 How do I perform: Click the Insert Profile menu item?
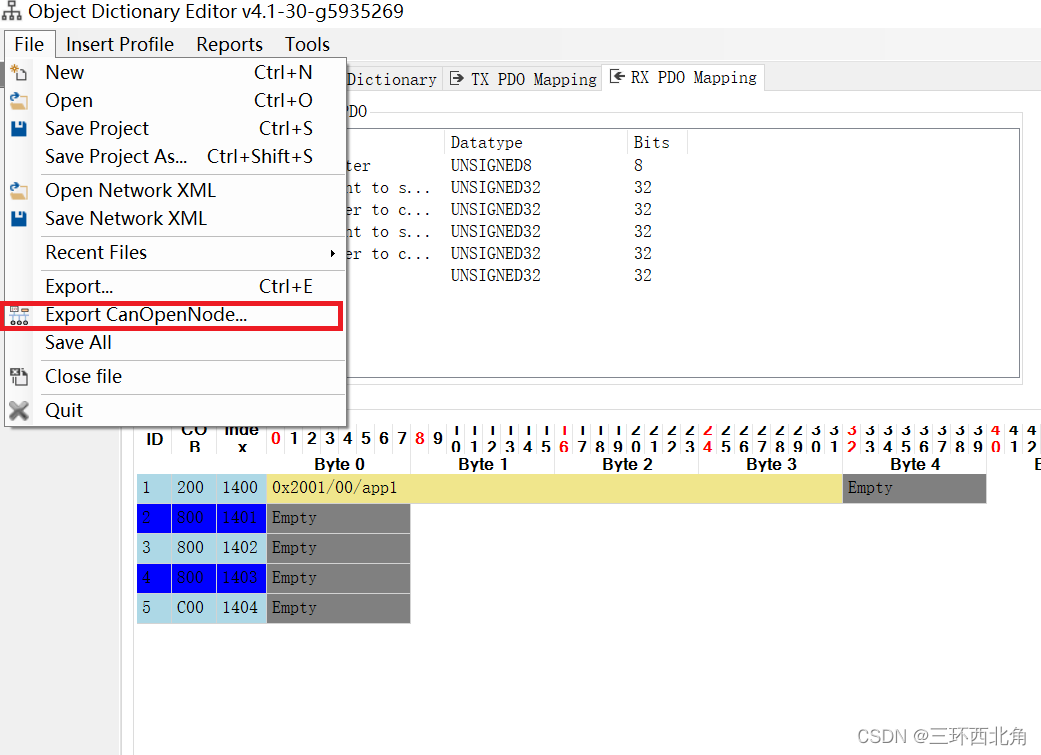tap(120, 44)
